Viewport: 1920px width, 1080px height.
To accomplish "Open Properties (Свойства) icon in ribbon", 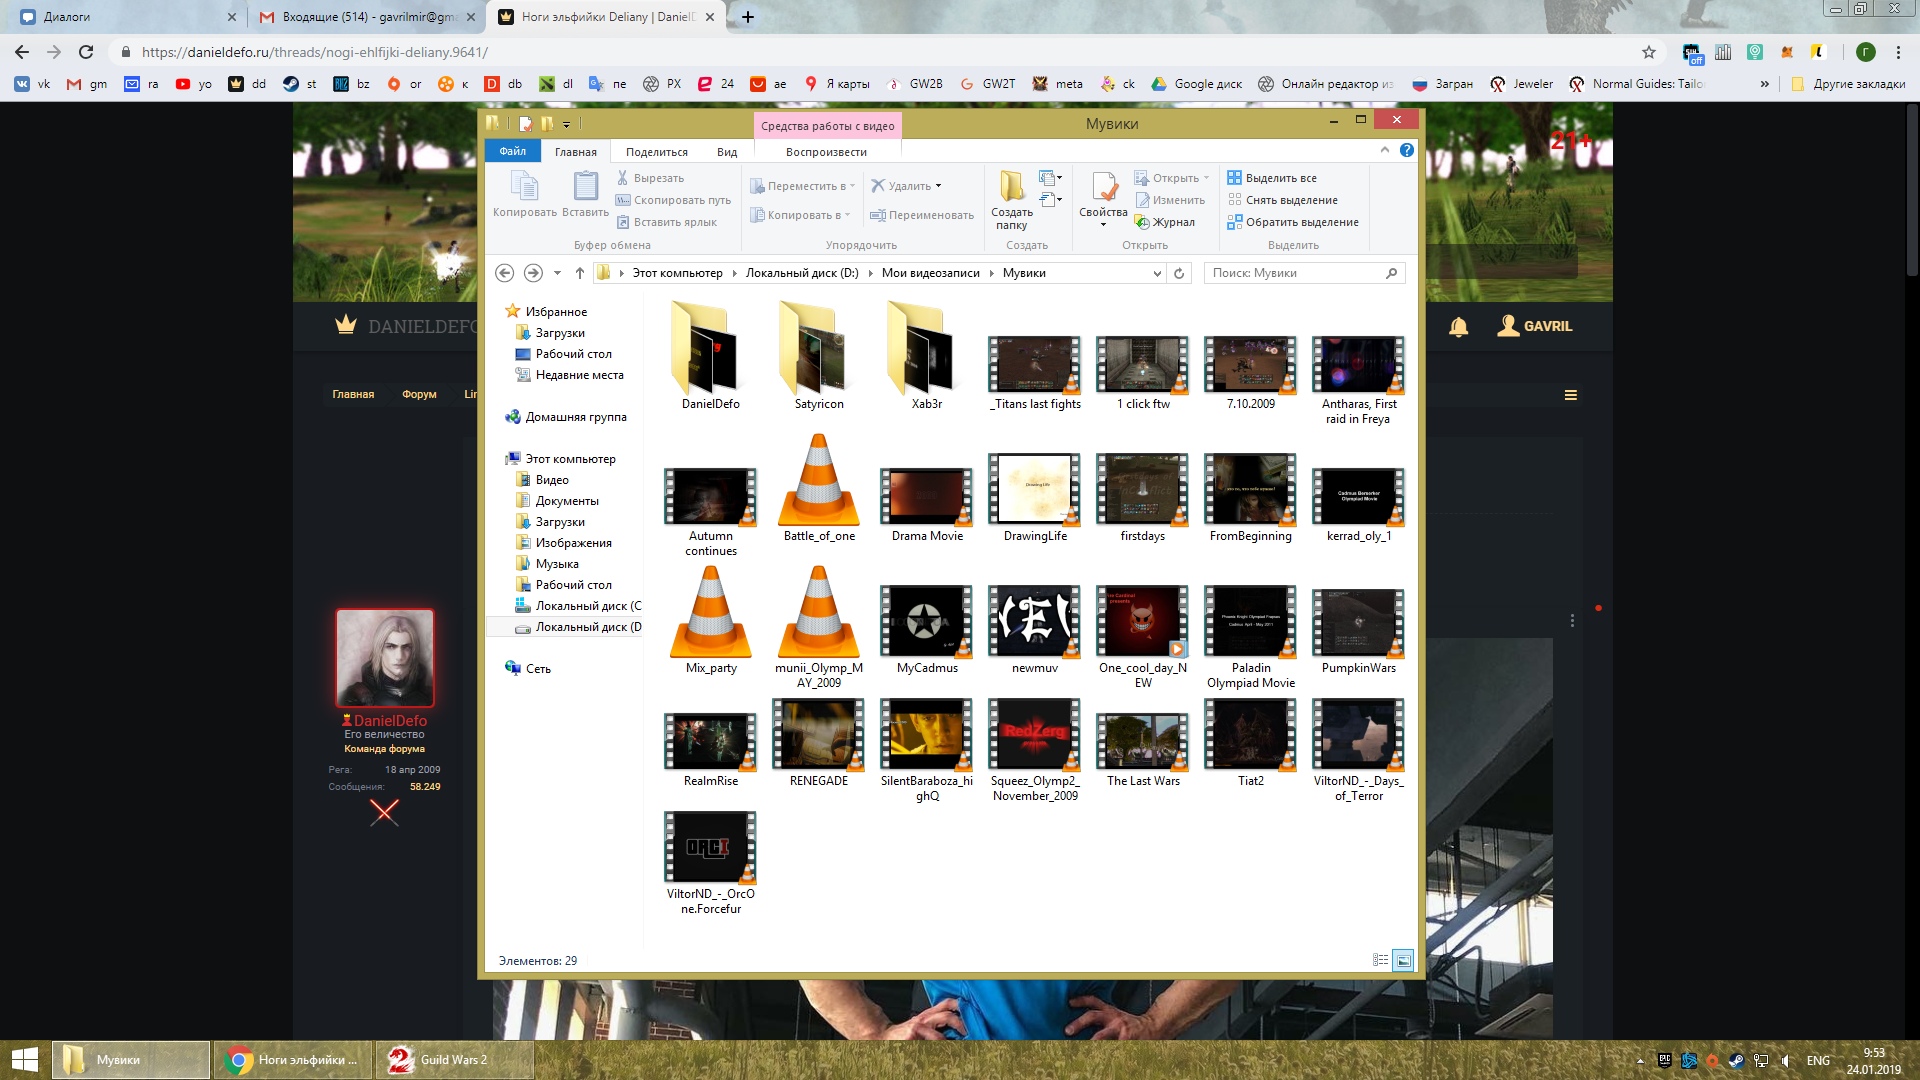I will pos(1104,187).
